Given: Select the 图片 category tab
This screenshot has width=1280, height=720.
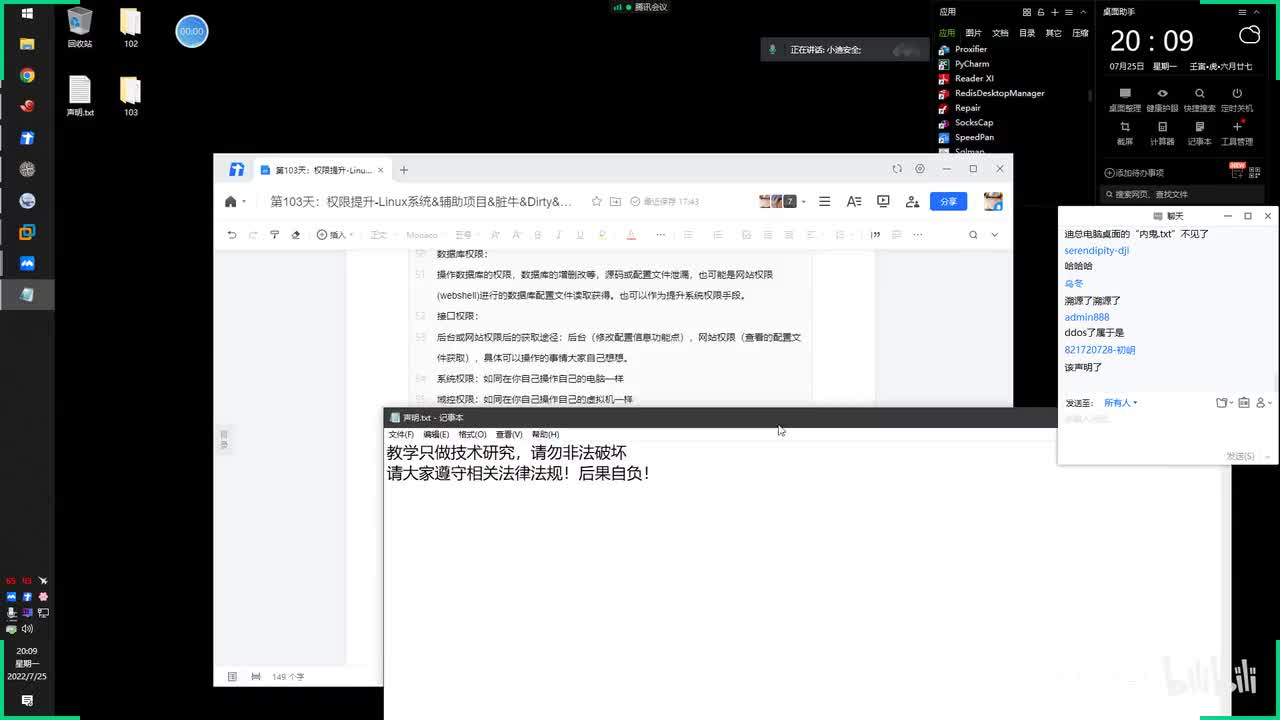Looking at the screenshot, I should click(973, 33).
